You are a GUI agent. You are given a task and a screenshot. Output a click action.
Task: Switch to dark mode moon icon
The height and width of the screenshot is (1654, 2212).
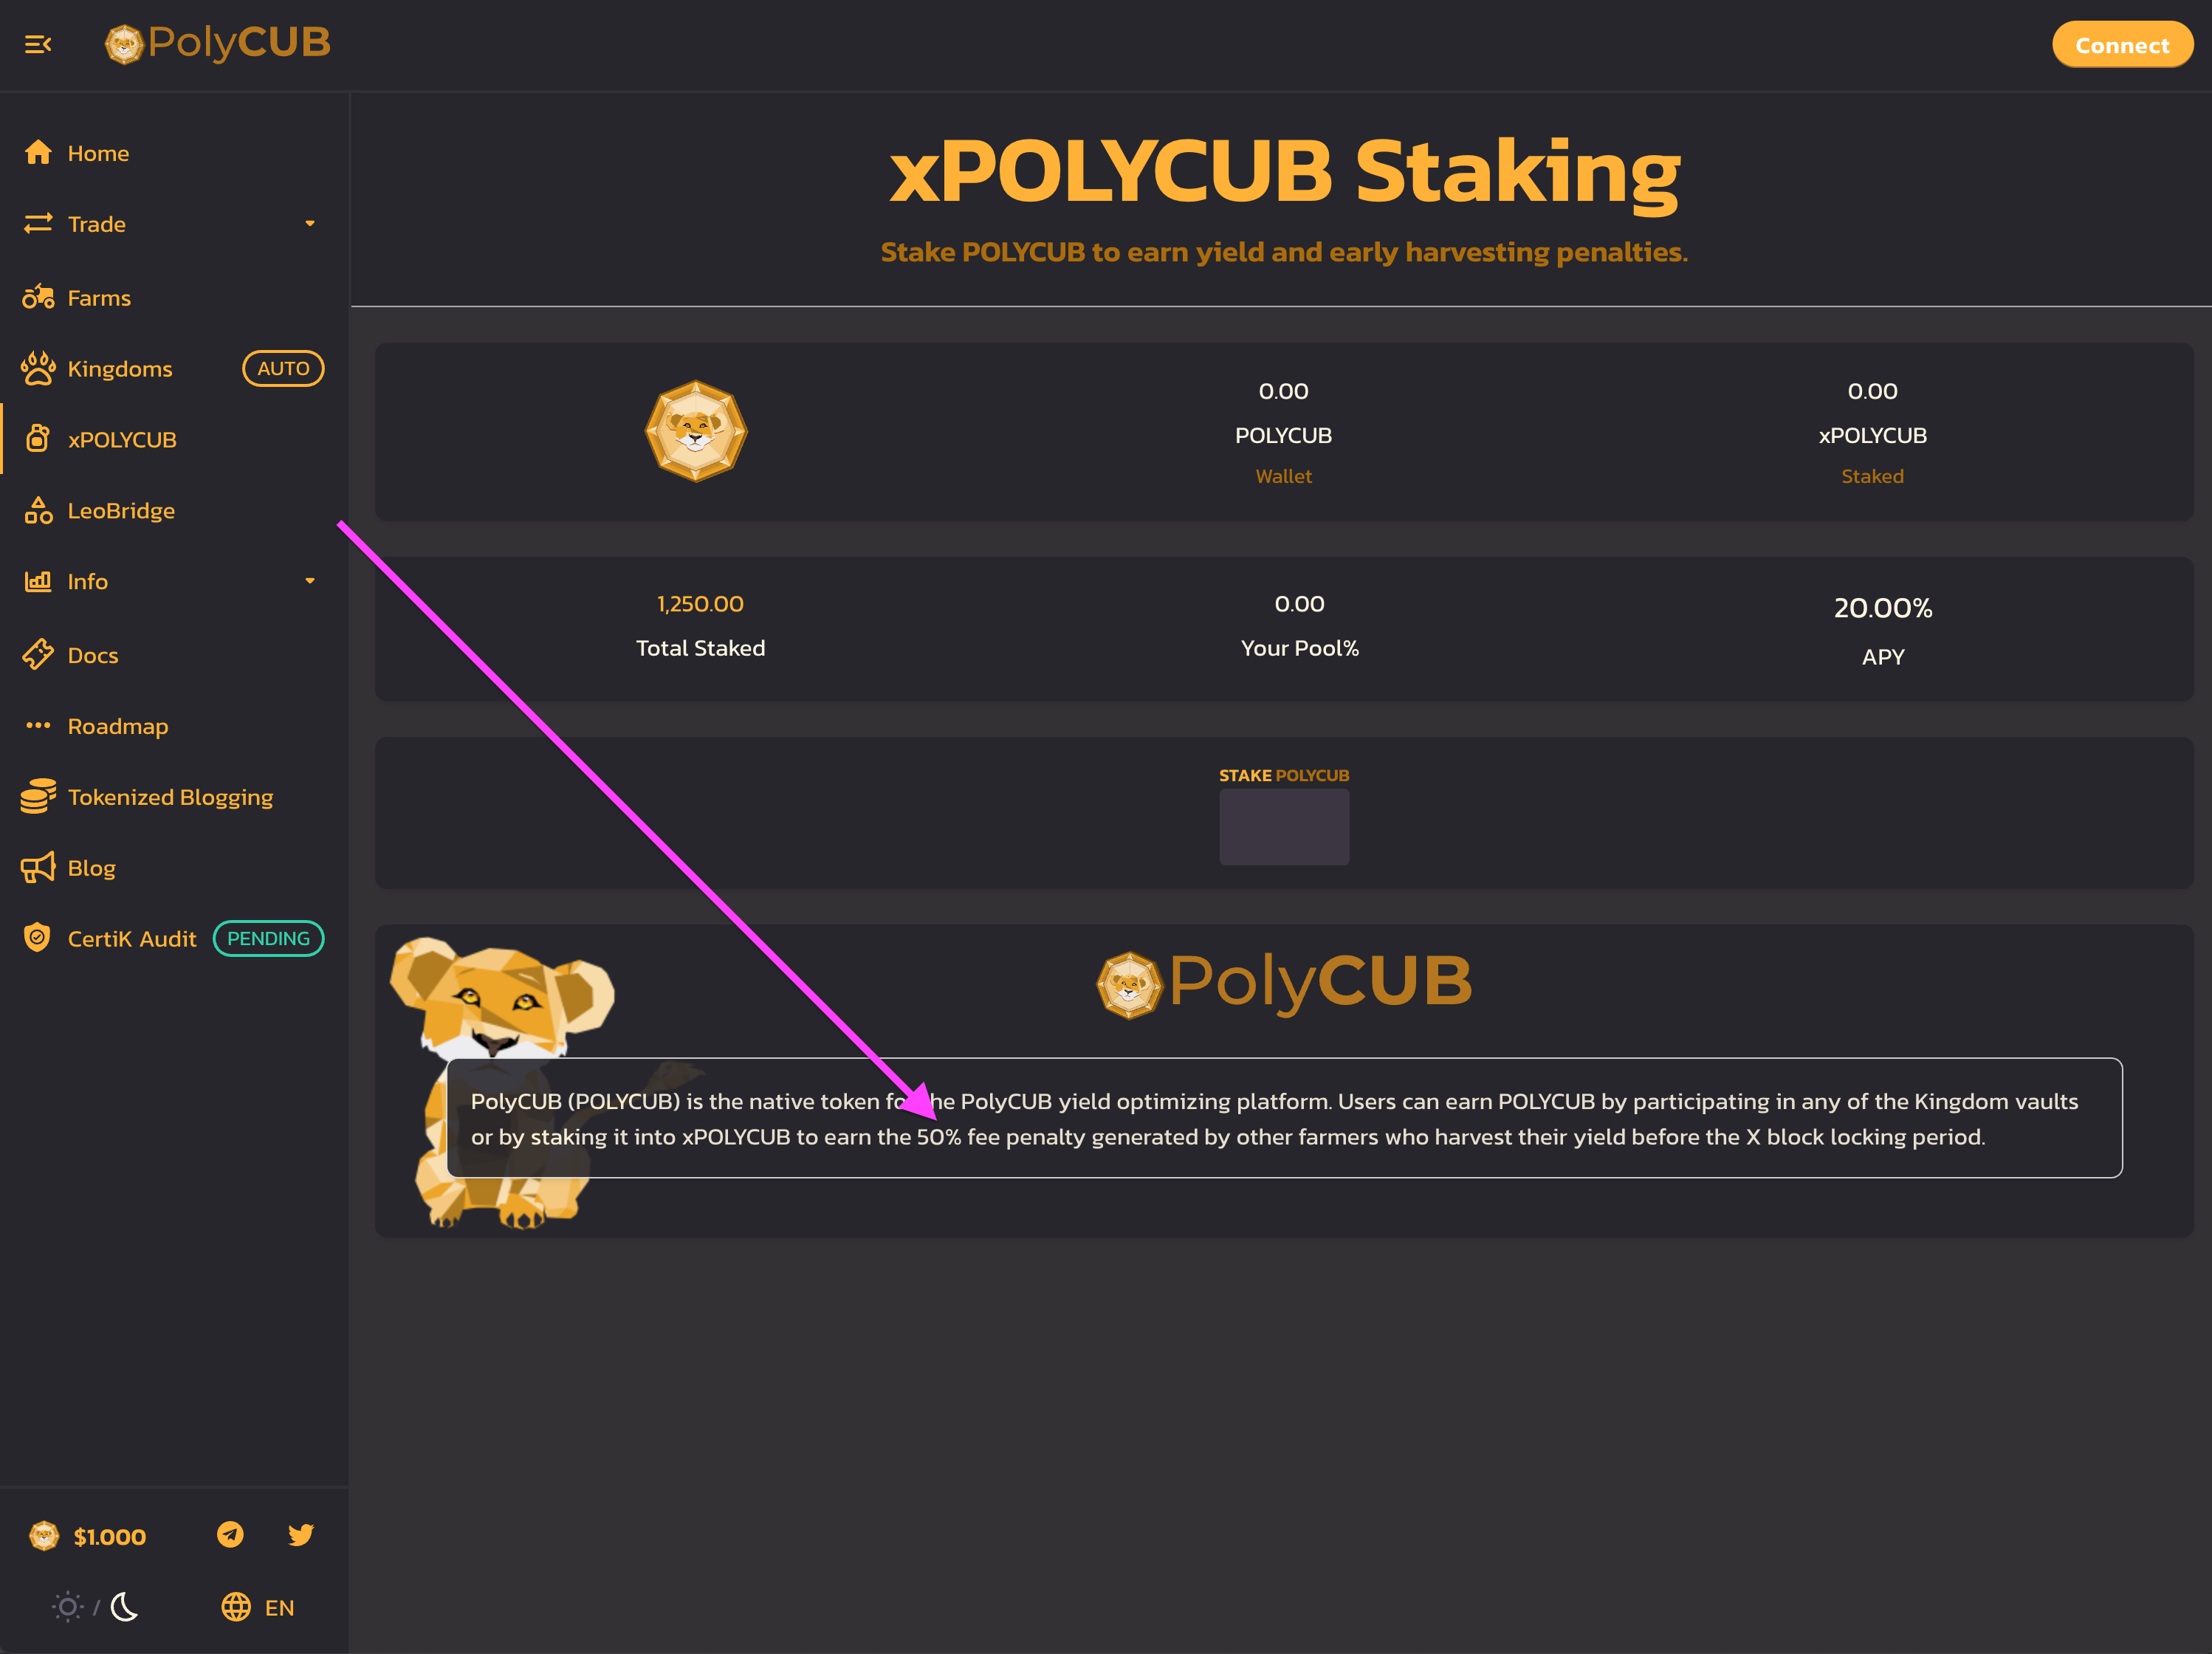pos(124,1607)
